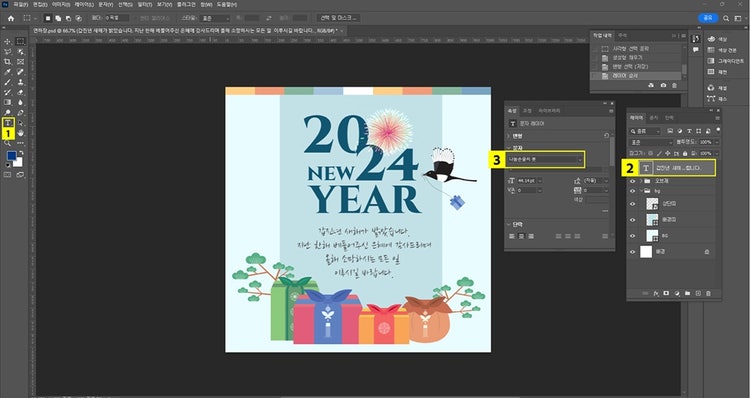Select the Zoom tool in toolbox
The height and width of the screenshot is (398, 750).
pyautogui.click(x=8, y=143)
